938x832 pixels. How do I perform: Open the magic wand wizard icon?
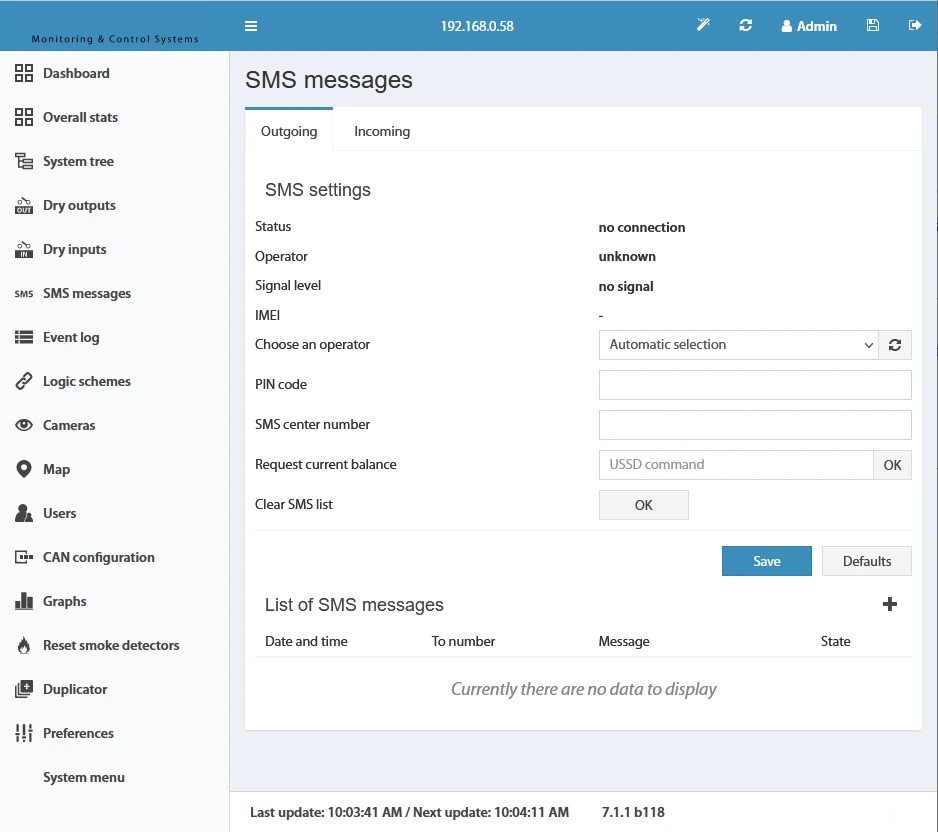pyautogui.click(x=703, y=25)
